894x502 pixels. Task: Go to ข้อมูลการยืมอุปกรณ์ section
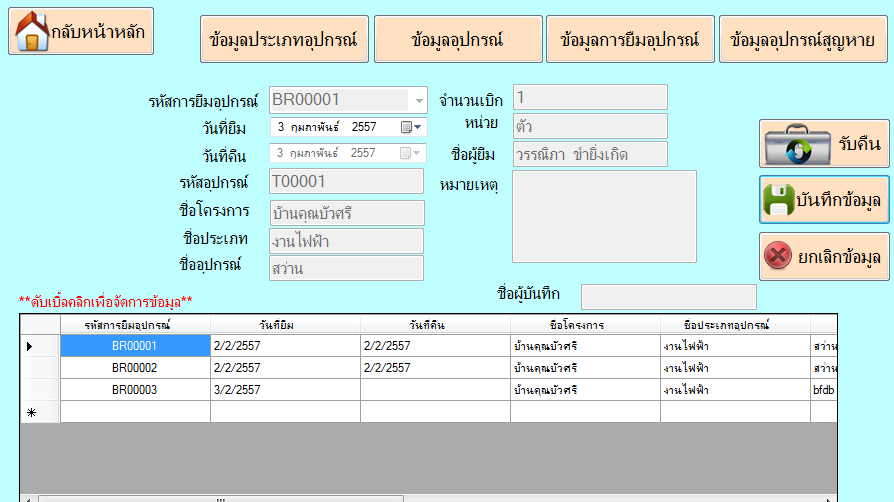click(x=630, y=40)
